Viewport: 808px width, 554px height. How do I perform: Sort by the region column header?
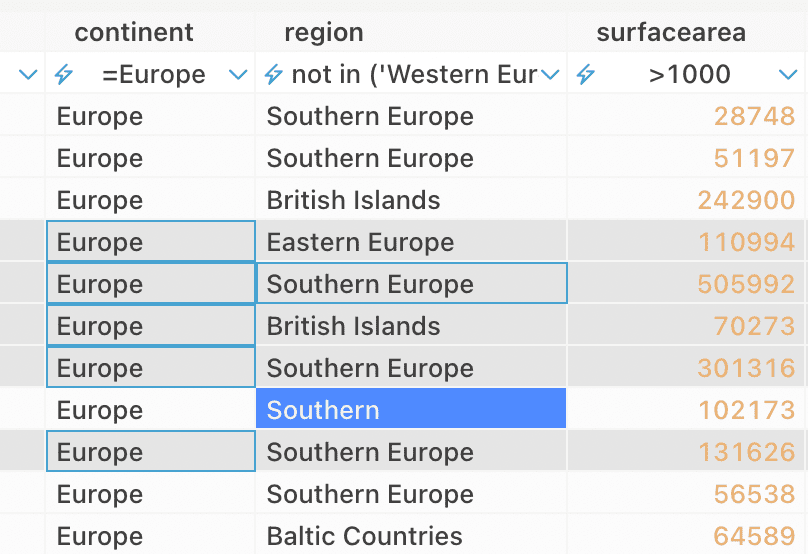tap(324, 32)
